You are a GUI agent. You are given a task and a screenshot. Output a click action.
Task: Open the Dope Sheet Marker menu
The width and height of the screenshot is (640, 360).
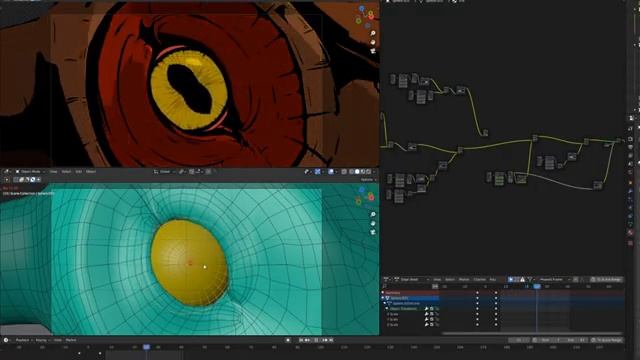coord(464,280)
